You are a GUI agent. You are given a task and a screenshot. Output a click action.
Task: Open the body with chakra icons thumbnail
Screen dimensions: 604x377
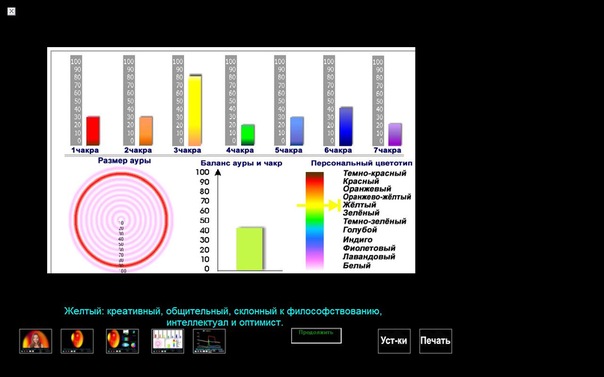[x=122, y=341]
